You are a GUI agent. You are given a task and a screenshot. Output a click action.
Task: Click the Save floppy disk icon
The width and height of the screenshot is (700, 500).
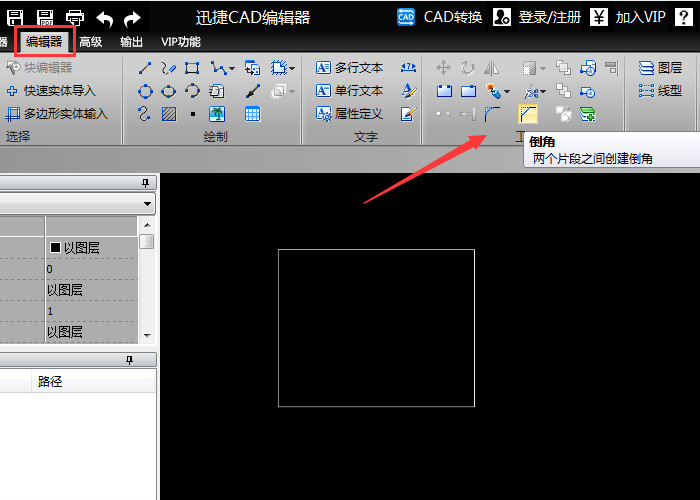(15, 18)
